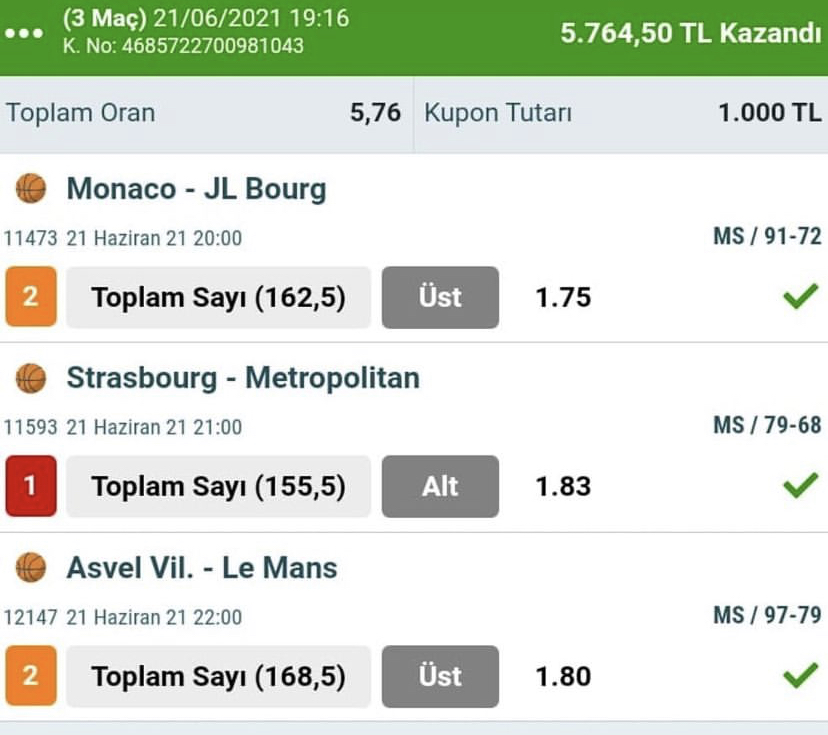Select the Alt button for Strasbourg match

coord(440,486)
